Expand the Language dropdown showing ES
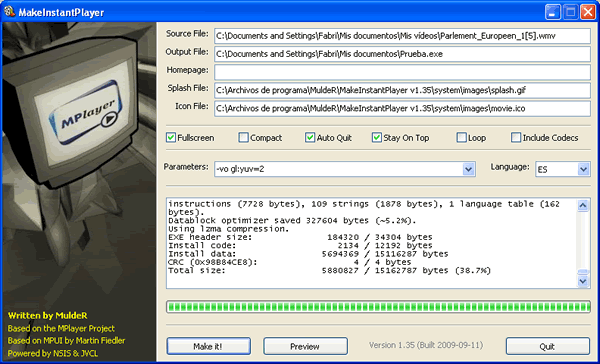Image resolution: width=600 pixels, height=364 pixels. click(x=583, y=169)
